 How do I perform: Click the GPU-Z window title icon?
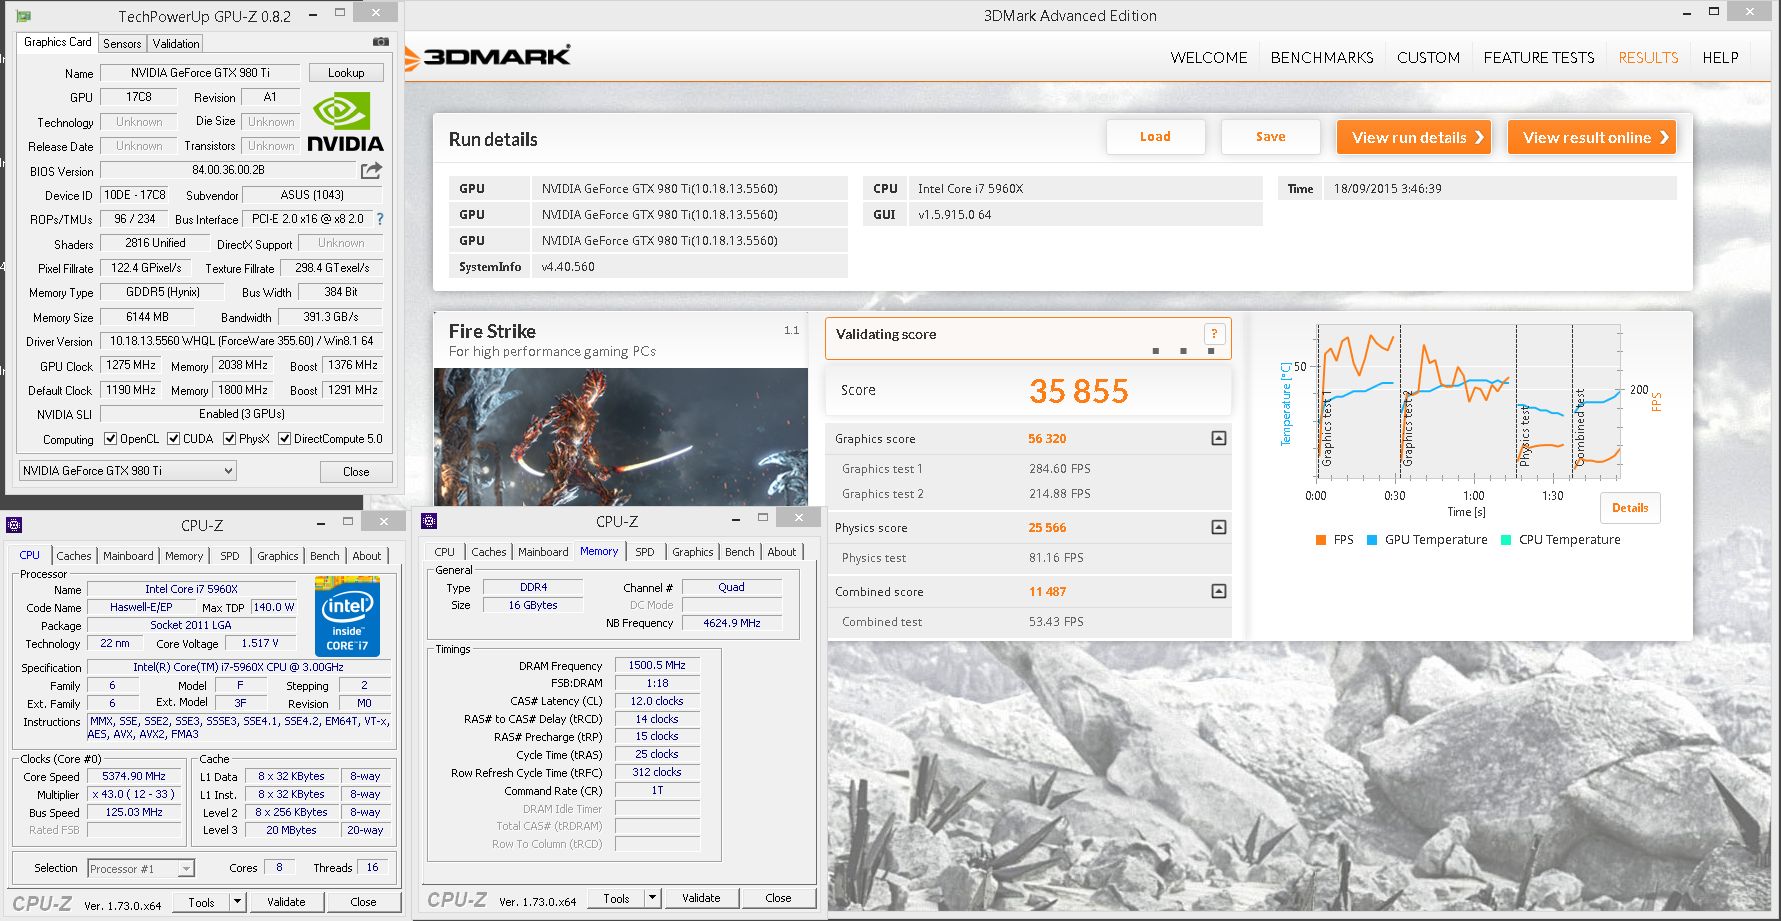[x=23, y=16]
